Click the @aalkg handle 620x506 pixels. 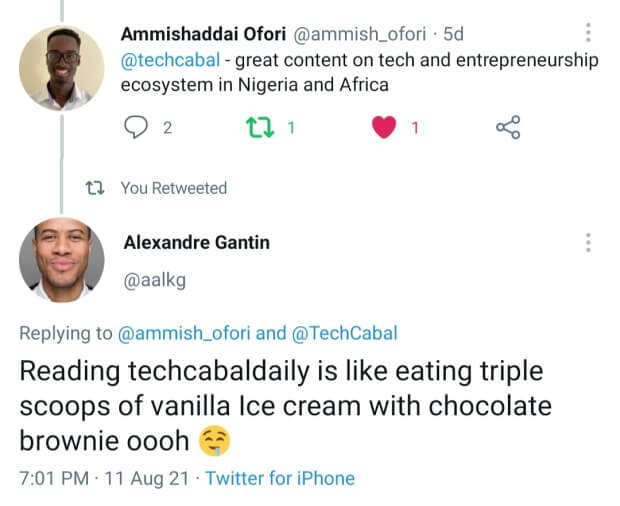click(x=154, y=281)
